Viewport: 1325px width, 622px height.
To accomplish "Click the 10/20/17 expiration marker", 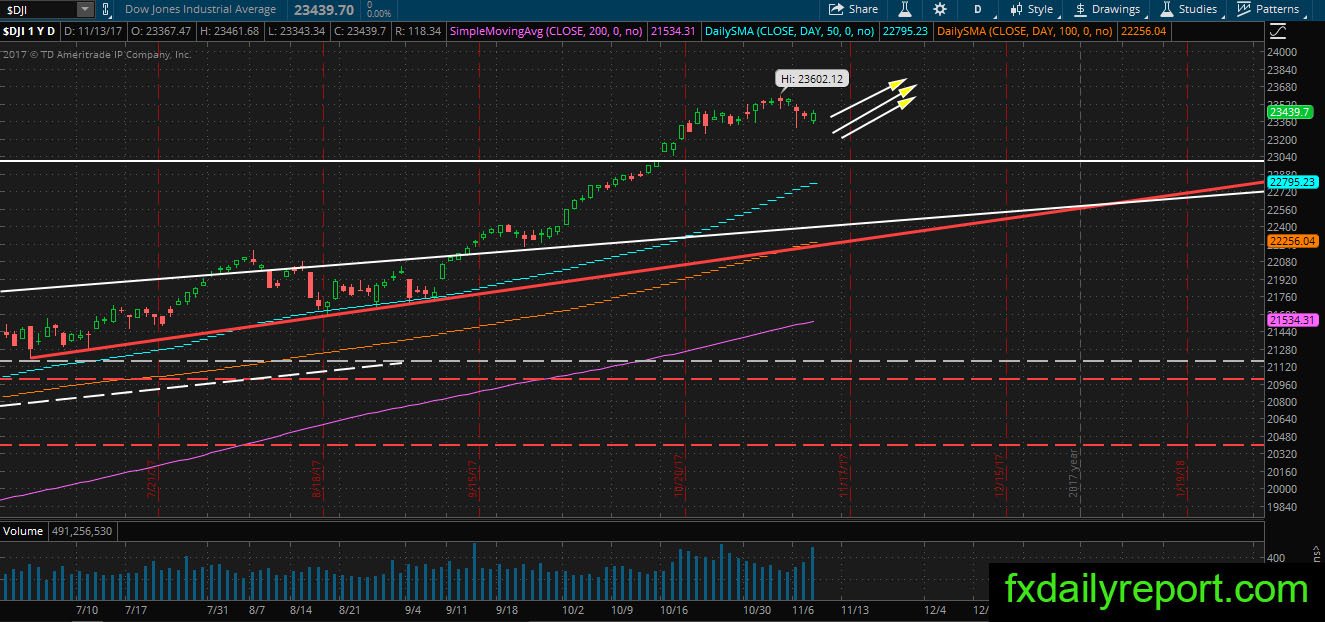I will point(679,477).
